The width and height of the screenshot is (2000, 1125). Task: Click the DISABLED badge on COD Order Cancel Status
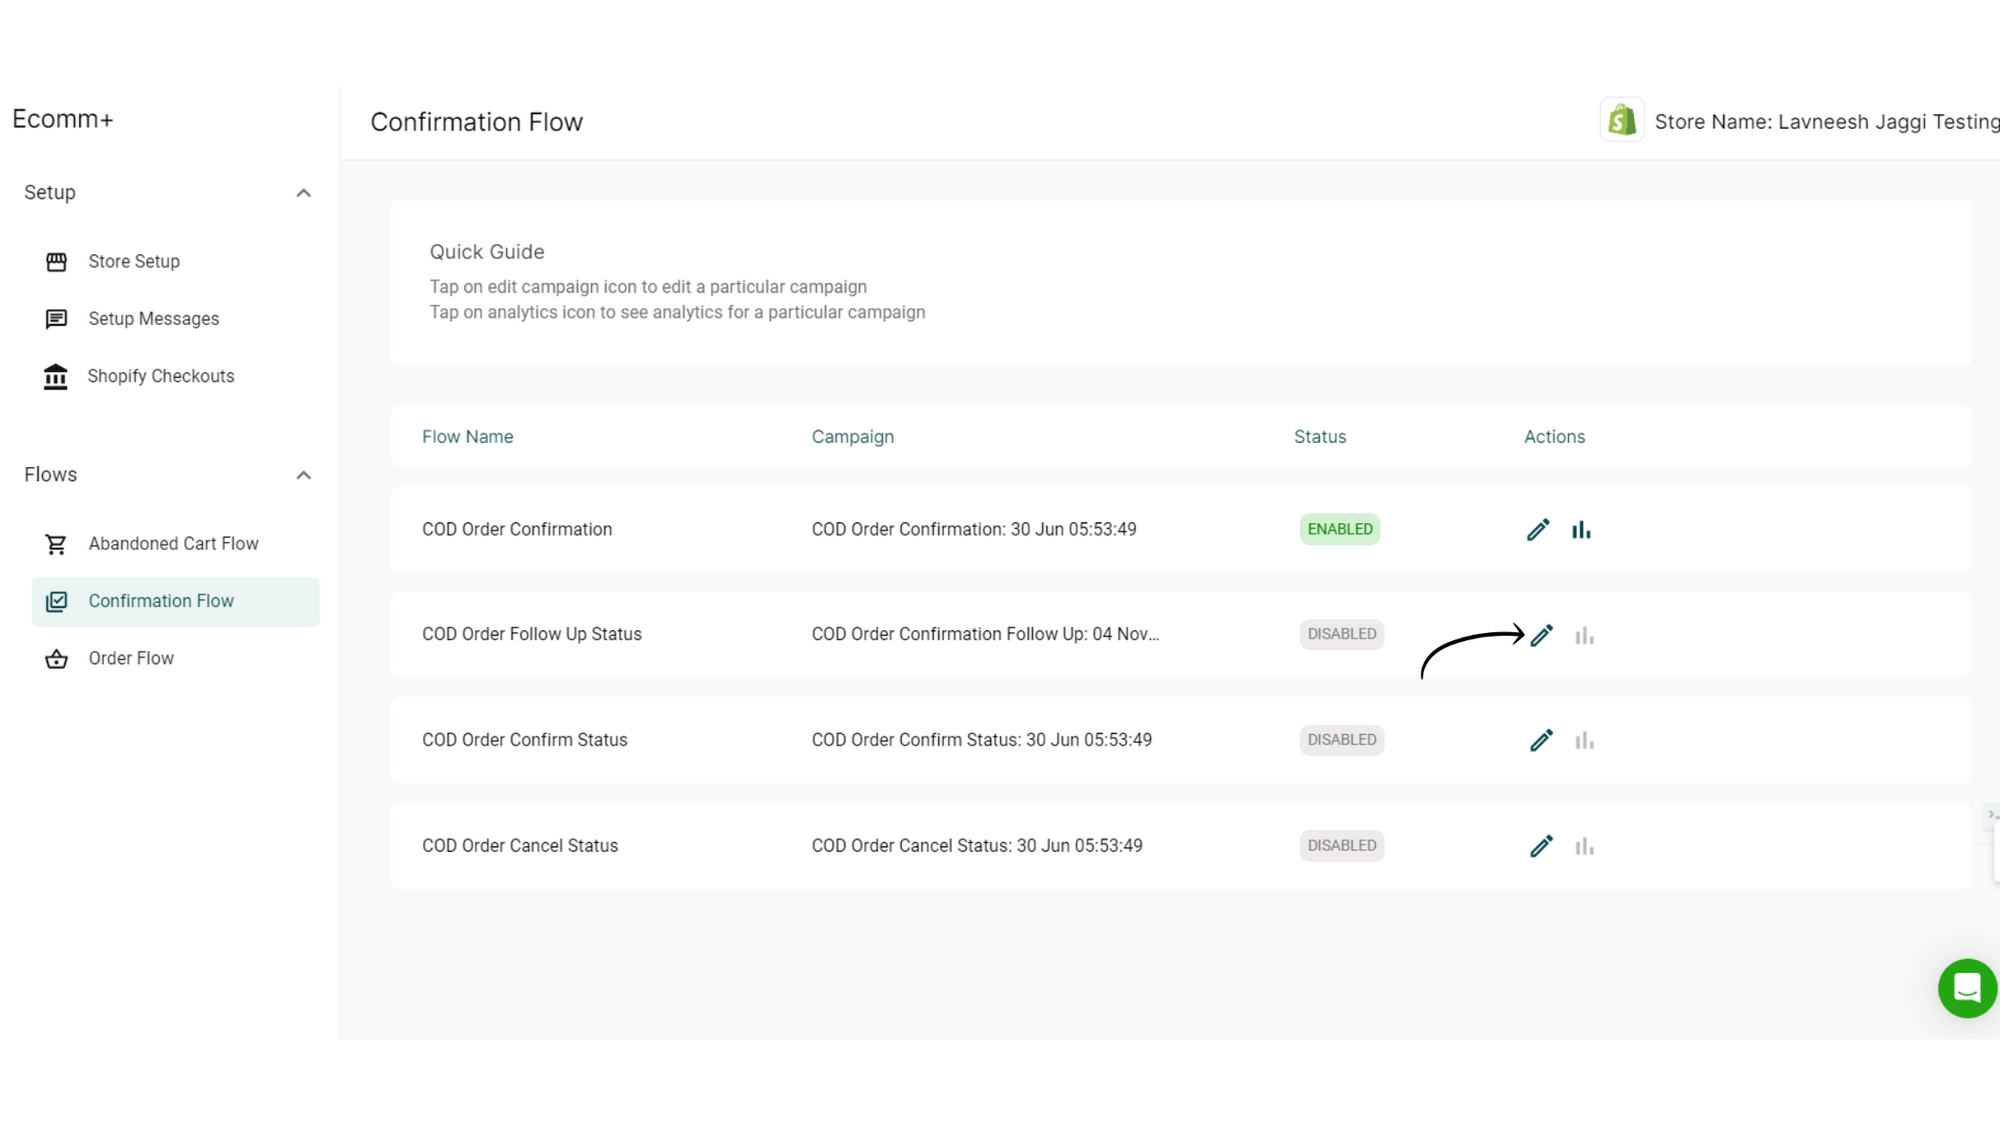coord(1341,845)
